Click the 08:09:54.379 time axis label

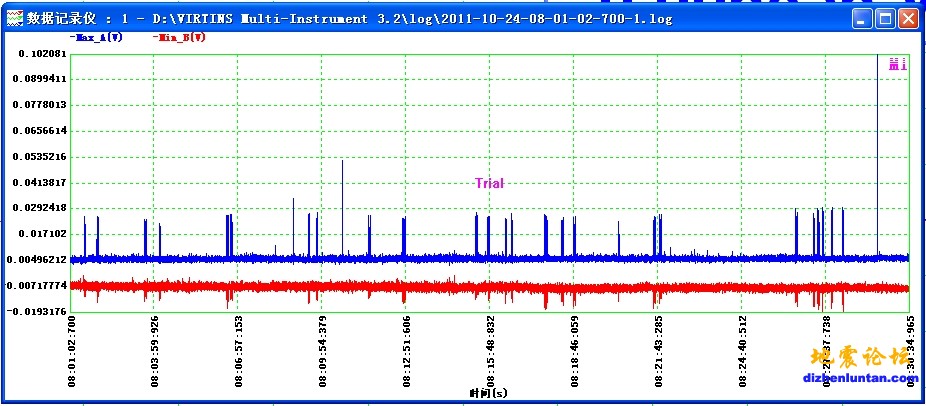click(322, 352)
